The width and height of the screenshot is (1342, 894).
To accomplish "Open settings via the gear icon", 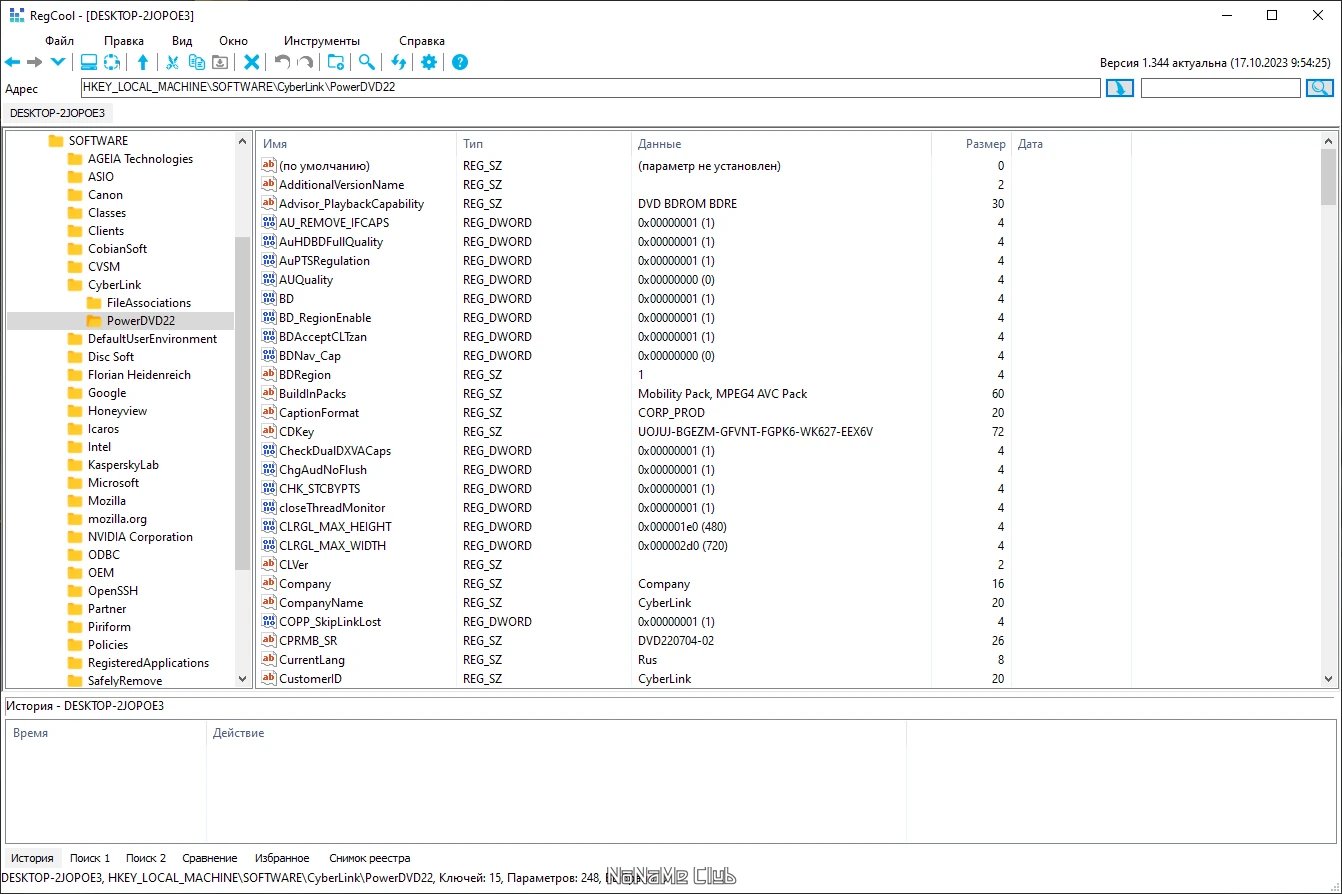I will click(x=429, y=62).
